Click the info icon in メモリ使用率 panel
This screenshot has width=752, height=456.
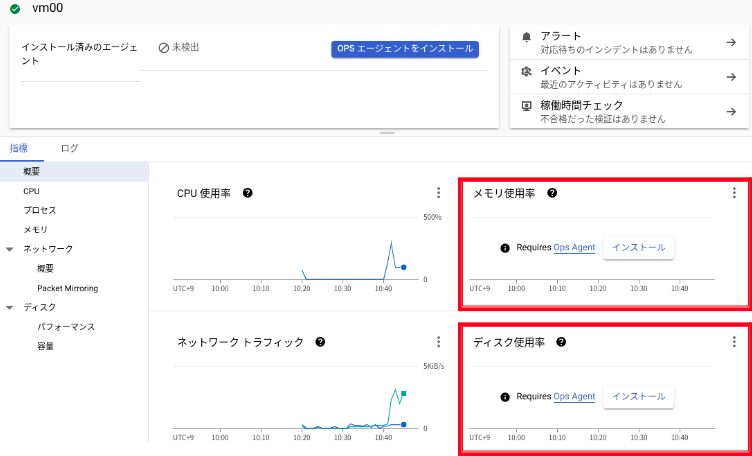(x=505, y=248)
